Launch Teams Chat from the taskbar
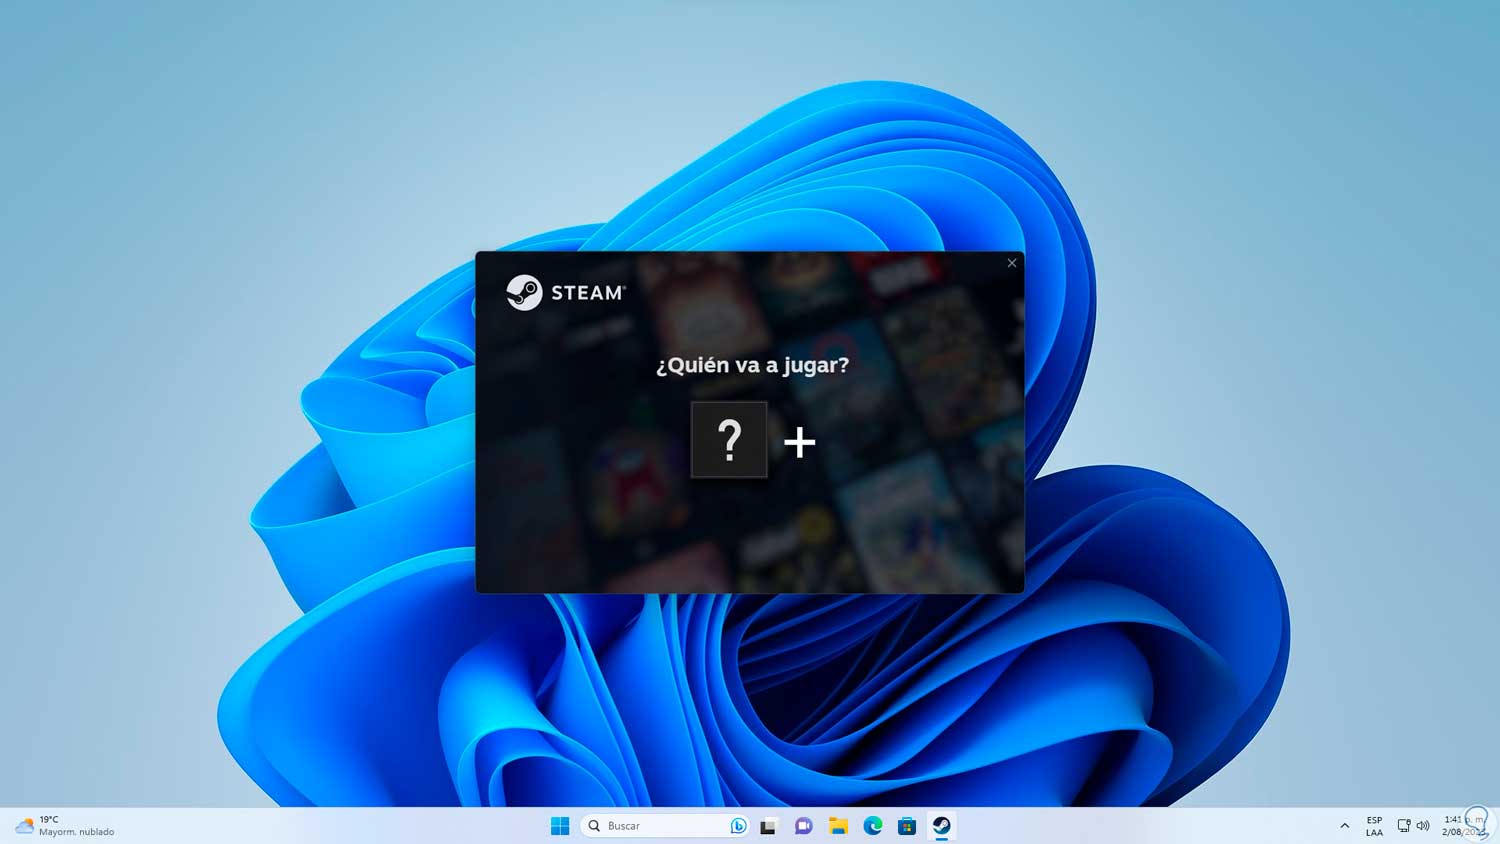Viewport: 1500px width, 844px height. (x=803, y=826)
